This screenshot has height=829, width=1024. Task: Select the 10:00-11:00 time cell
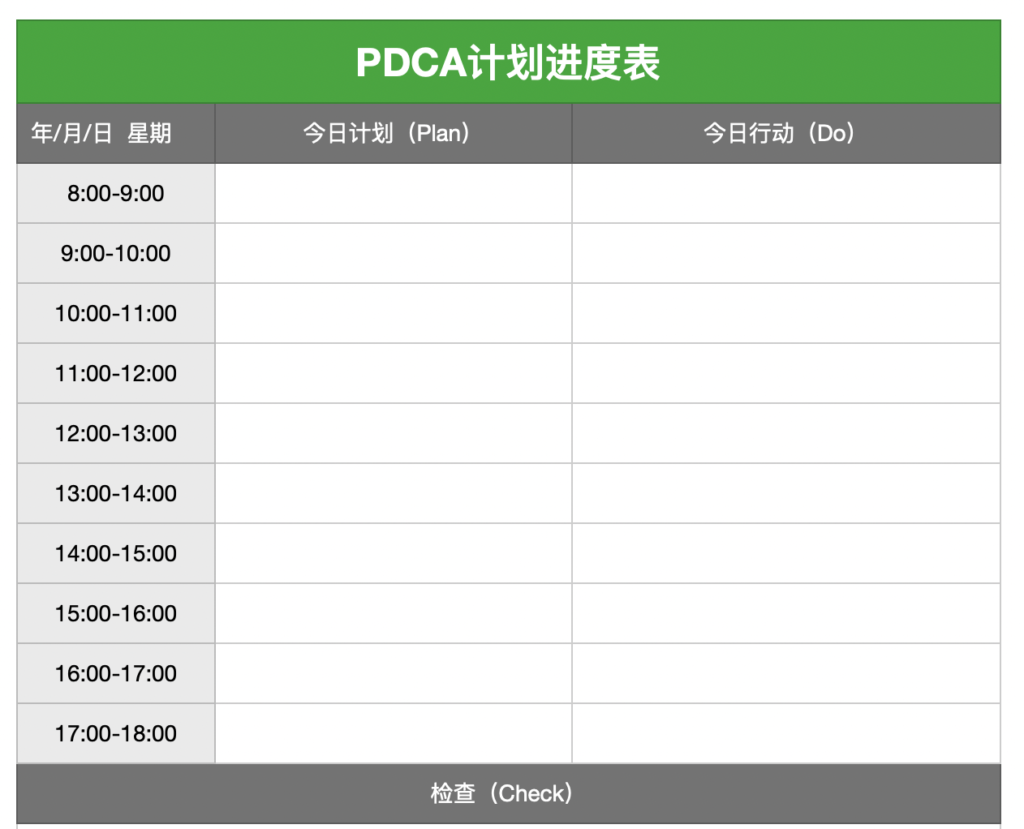click(x=115, y=313)
